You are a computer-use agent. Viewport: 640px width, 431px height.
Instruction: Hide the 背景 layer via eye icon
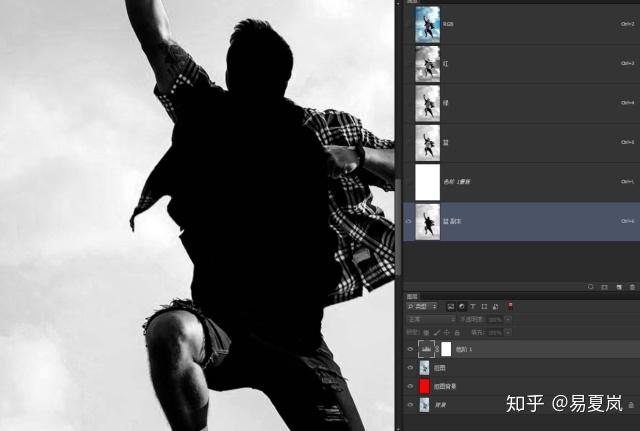click(411, 404)
